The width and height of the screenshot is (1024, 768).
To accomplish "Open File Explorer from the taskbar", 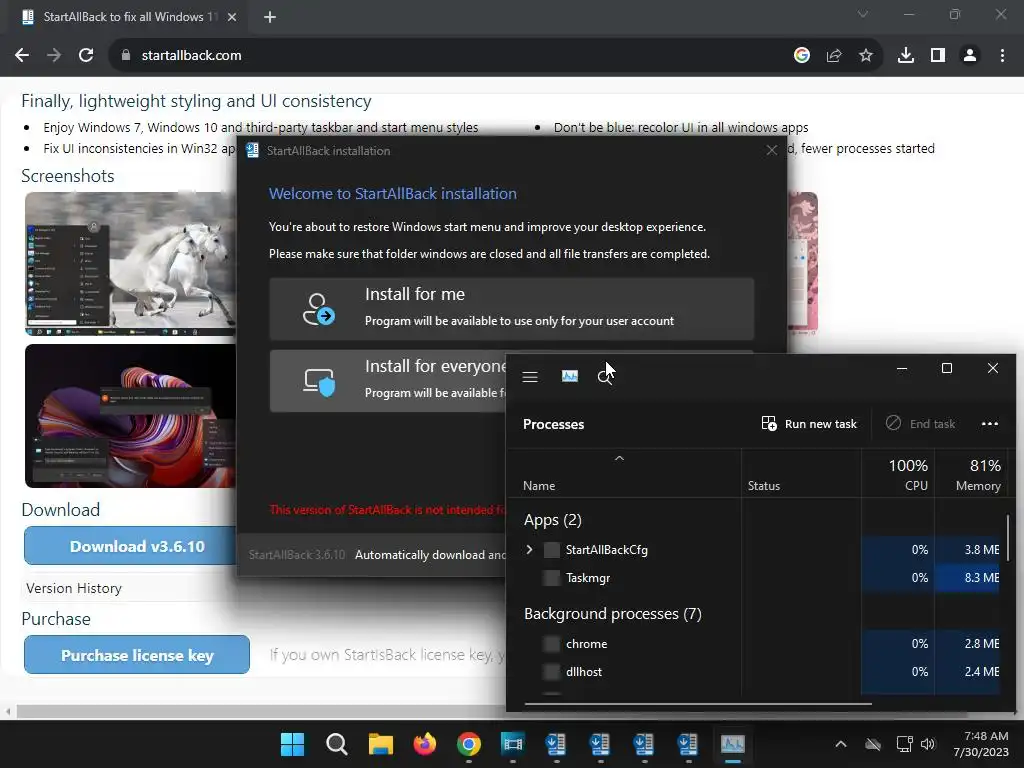I will point(381,744).
